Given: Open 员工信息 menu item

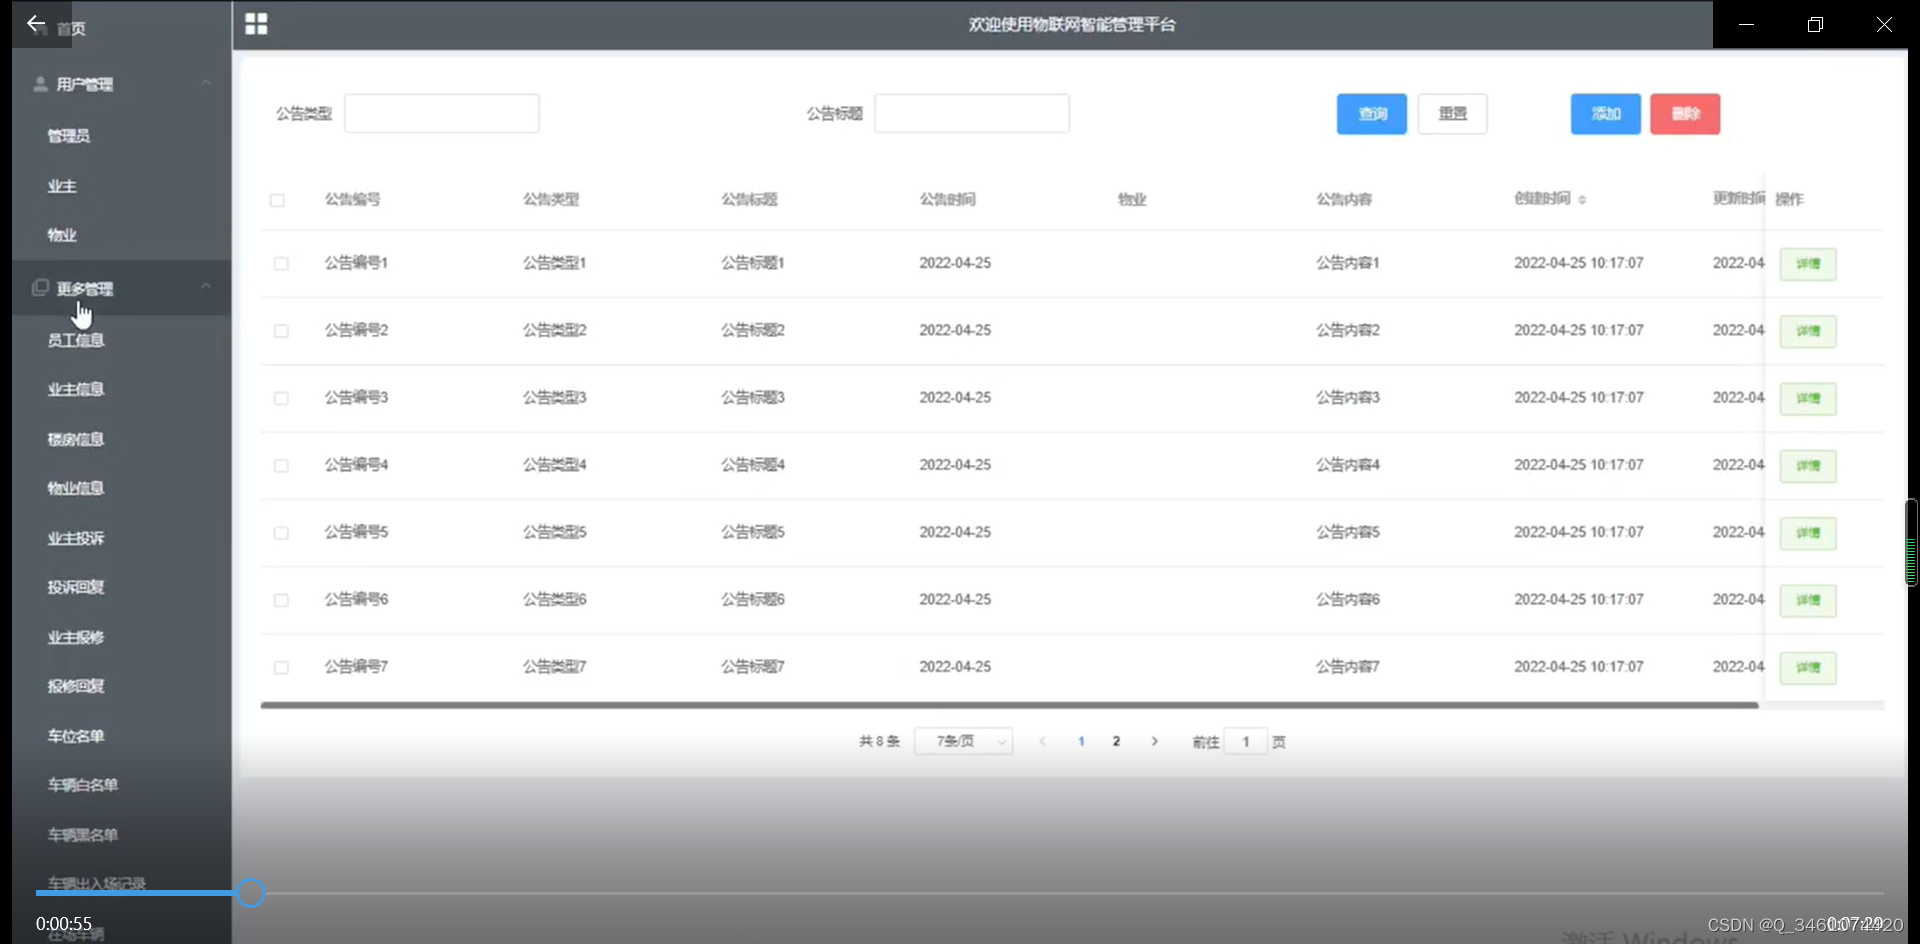Looking at the screenshot, I should [76, 340].
